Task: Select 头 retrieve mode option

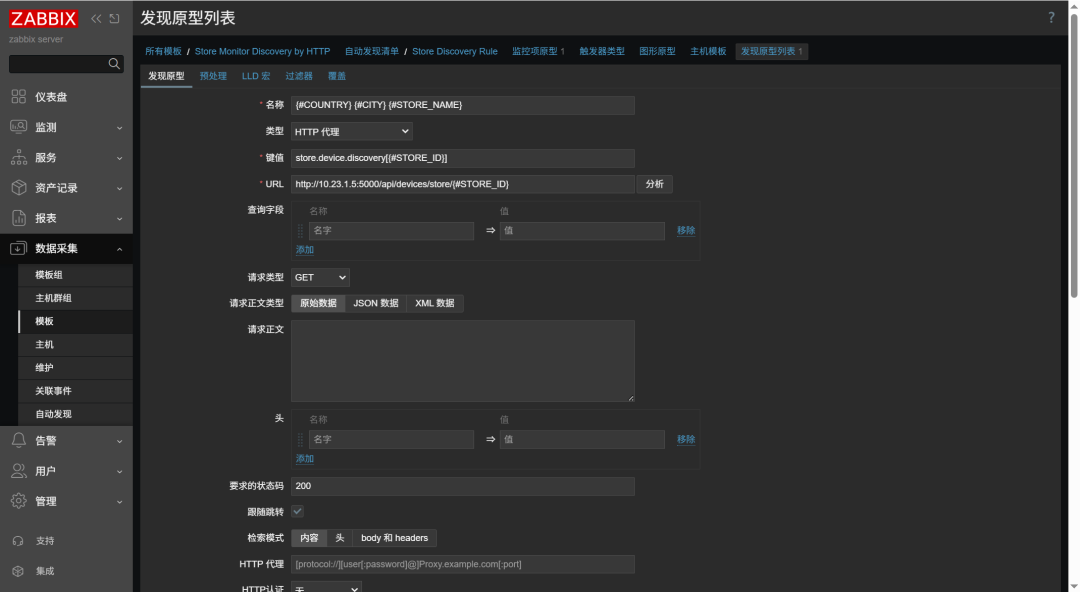Action: coord(340,538)
